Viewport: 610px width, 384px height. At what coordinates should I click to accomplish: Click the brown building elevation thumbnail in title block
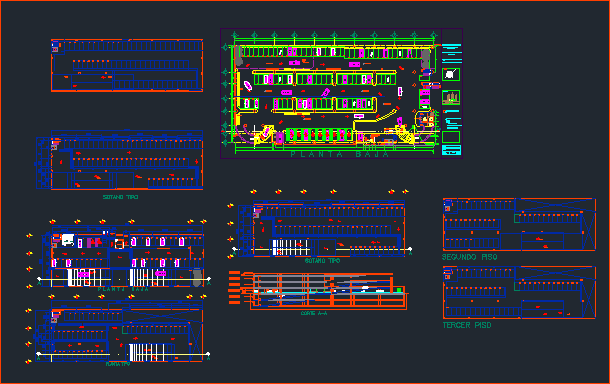451,97
